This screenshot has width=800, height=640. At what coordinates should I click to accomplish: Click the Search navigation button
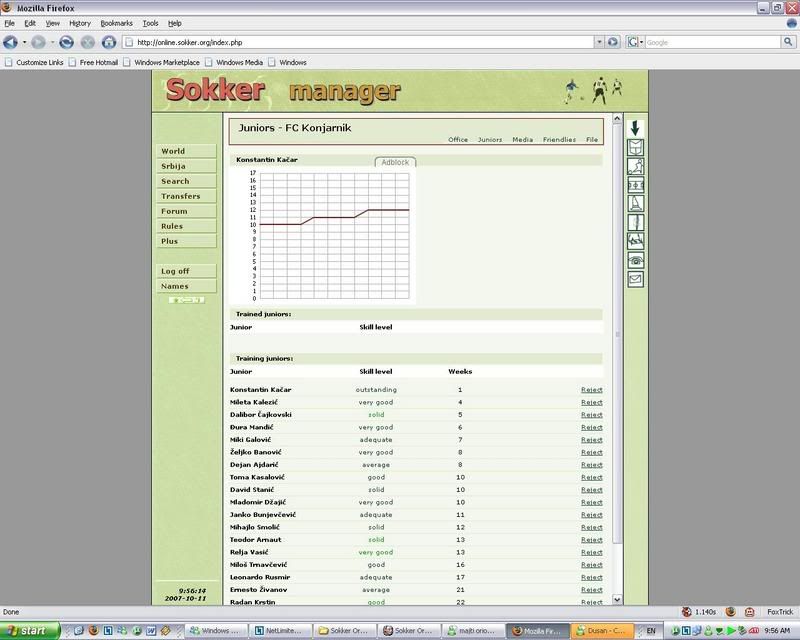(186, 181)
